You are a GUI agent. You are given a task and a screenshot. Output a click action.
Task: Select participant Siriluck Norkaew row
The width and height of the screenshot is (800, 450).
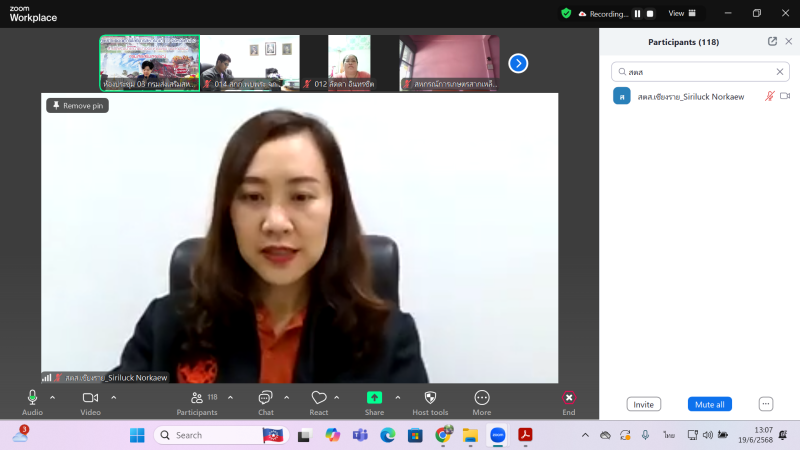700,96
